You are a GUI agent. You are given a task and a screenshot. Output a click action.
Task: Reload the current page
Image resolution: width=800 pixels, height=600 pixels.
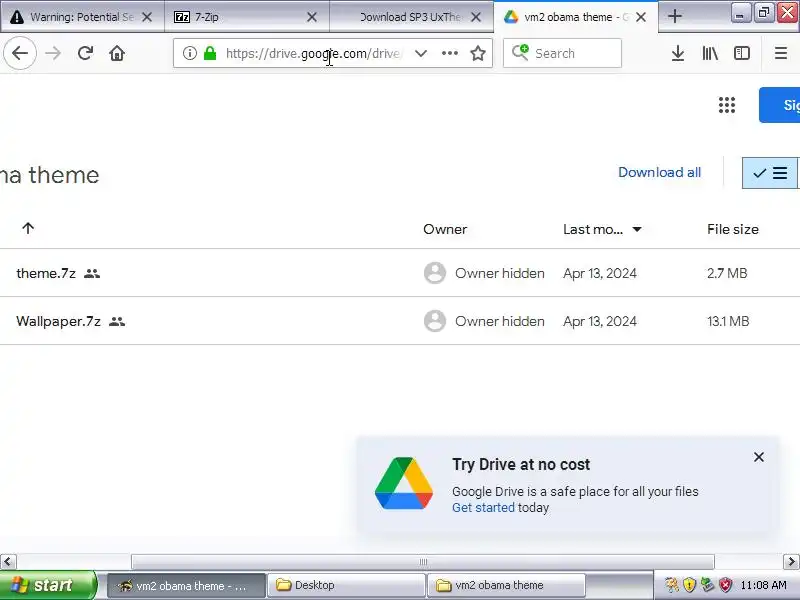pyautogui.click(x=85, y=53)
